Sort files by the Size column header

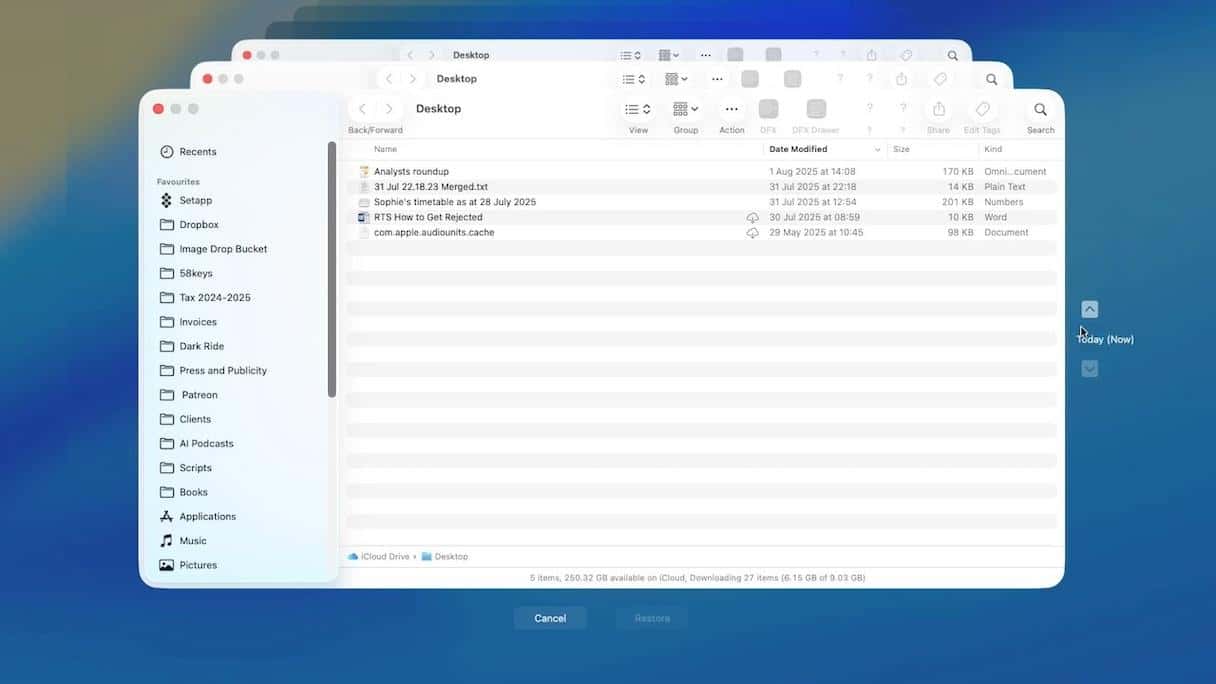pyautogui.click(x=901, y=148)
